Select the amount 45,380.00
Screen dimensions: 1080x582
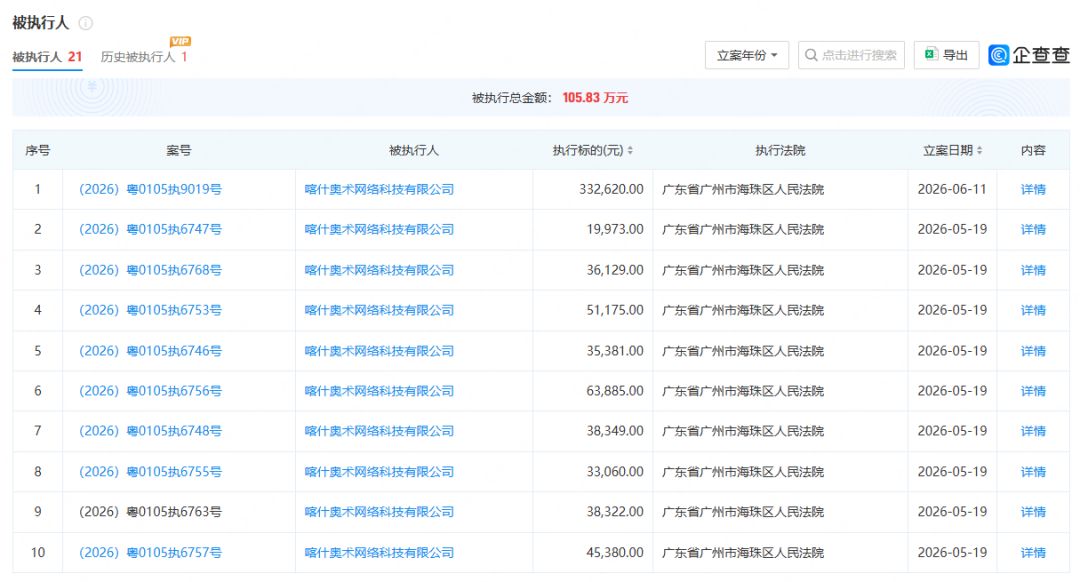pyautogui.click(x=615, y=552)
